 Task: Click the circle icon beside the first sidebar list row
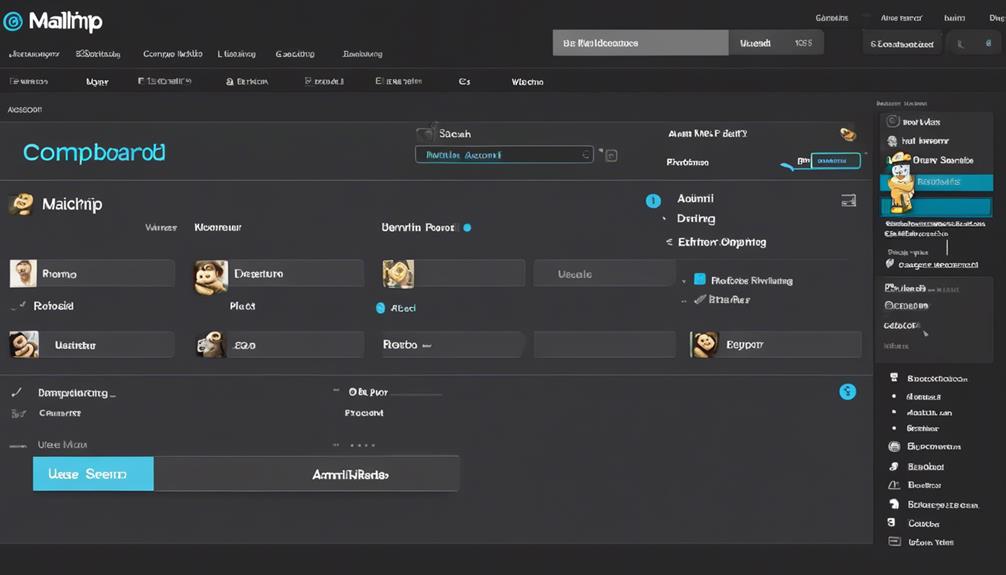(892, 121)
